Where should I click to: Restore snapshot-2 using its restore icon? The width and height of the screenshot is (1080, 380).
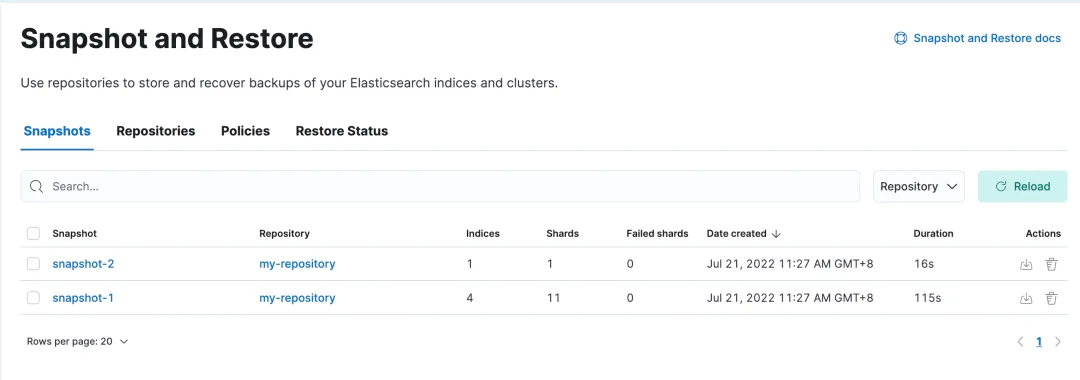pos(1026,264)
